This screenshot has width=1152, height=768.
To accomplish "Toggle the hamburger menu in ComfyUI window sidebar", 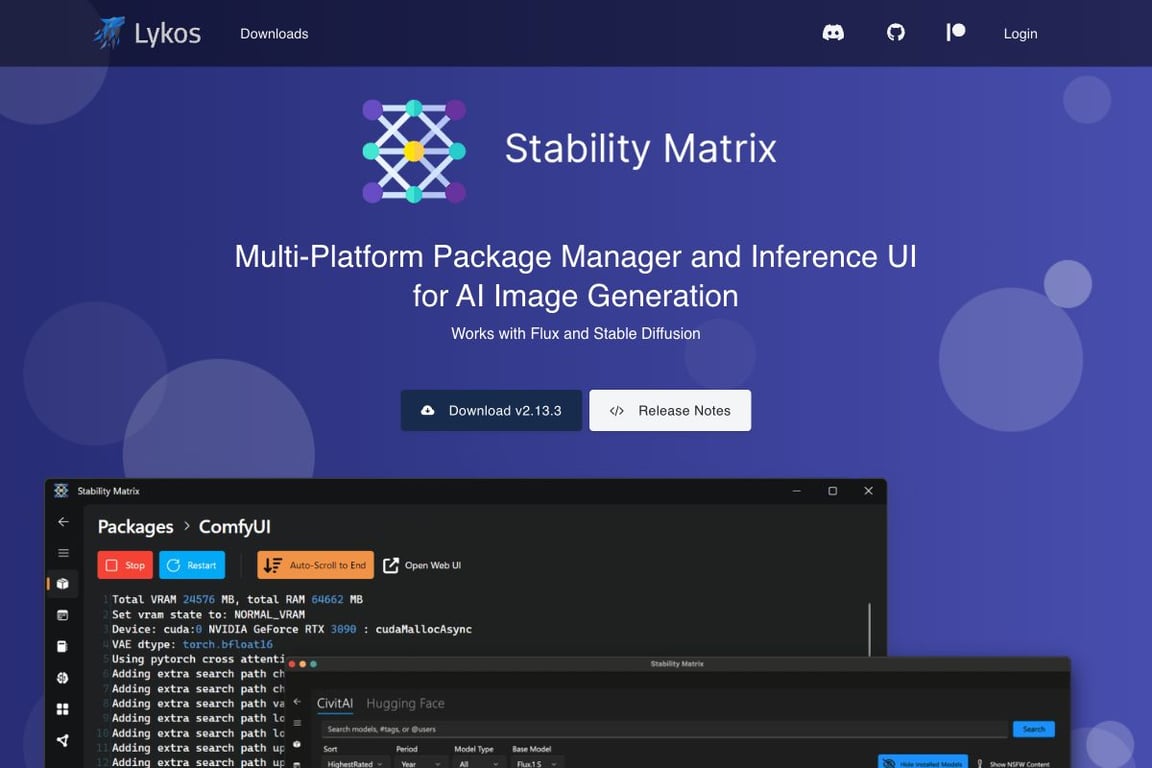I will click(63, 553).
